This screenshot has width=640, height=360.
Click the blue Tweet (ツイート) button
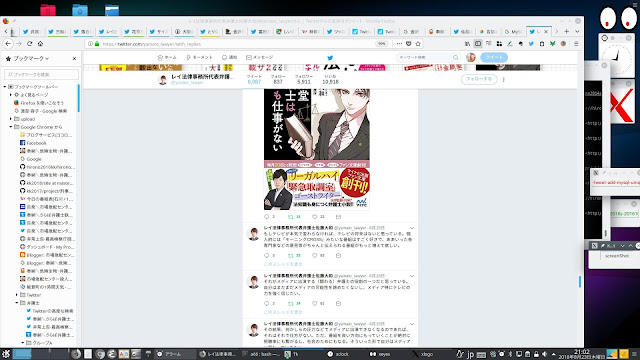[494, 58]
